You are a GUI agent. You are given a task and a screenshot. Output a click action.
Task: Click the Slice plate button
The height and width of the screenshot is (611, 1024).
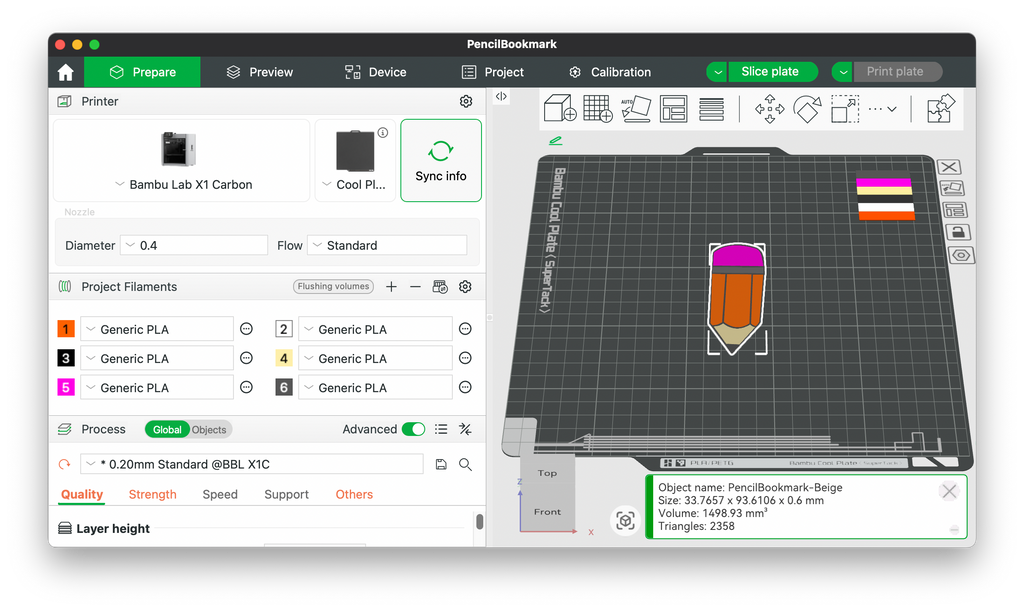771,72
